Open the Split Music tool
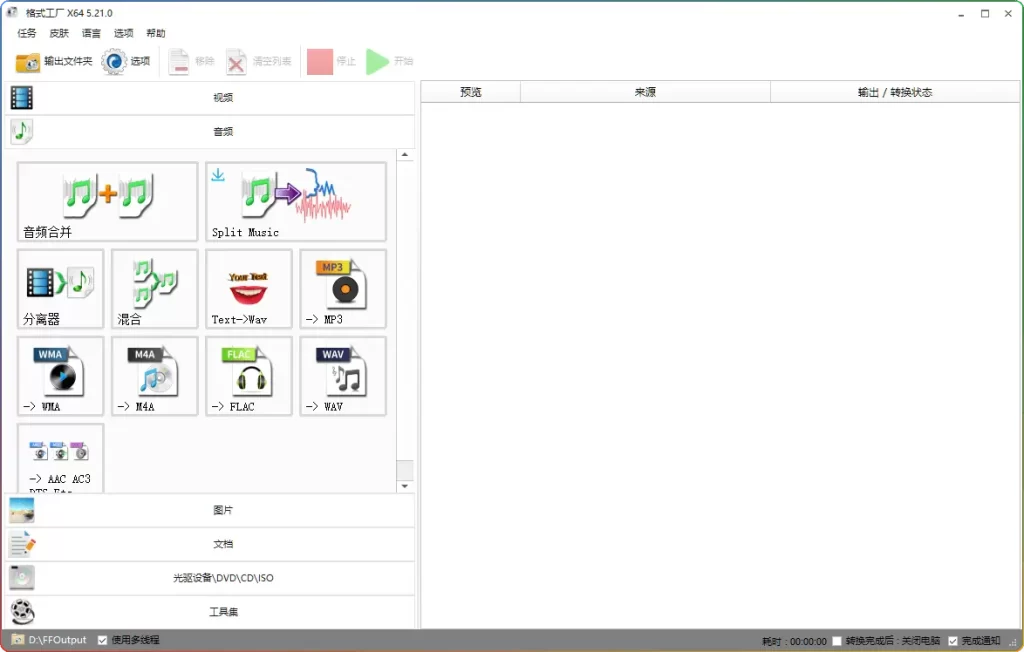 (x=296, y=202)
